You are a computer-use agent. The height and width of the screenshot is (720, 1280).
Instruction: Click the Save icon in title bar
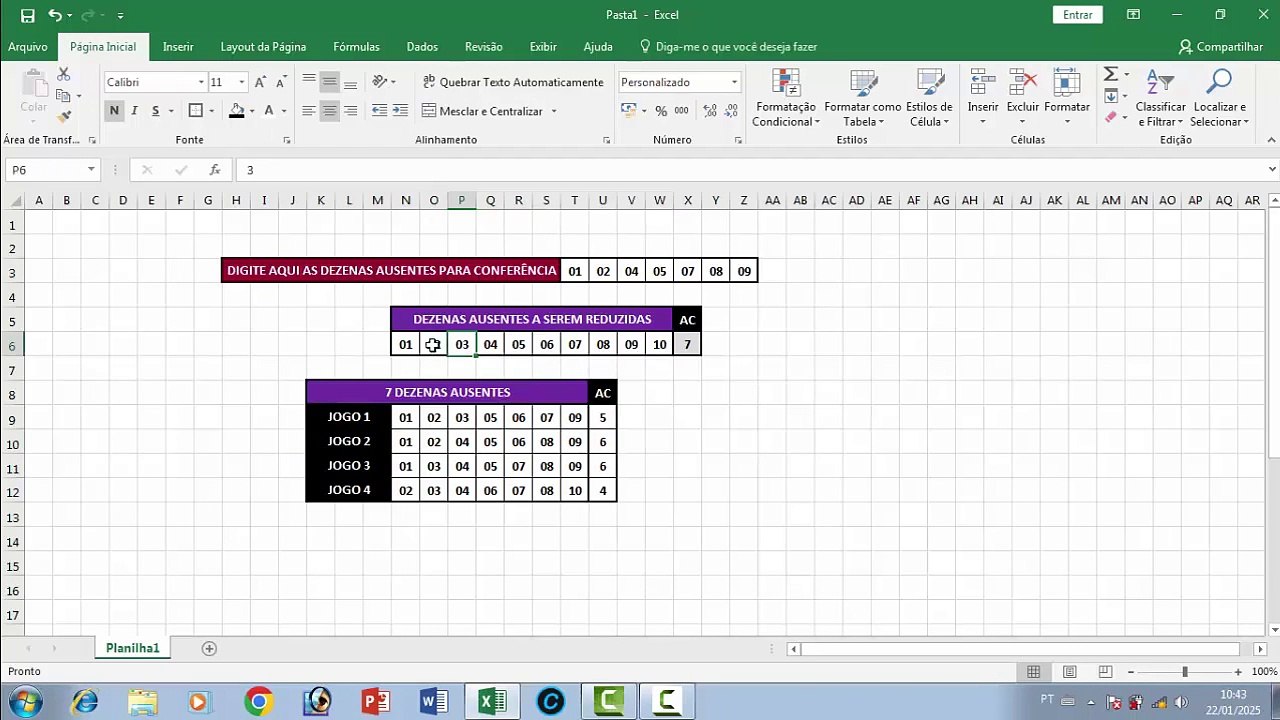(x=27, y=15)
